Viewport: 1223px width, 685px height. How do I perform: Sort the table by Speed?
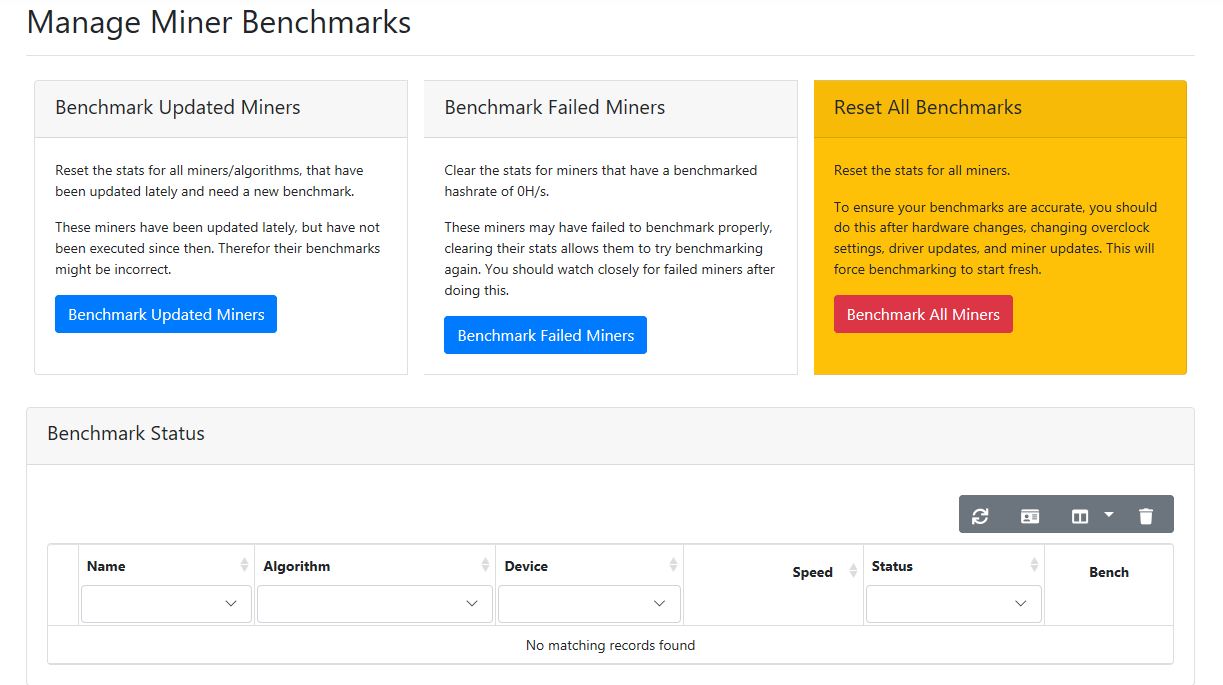coord(814,572)
